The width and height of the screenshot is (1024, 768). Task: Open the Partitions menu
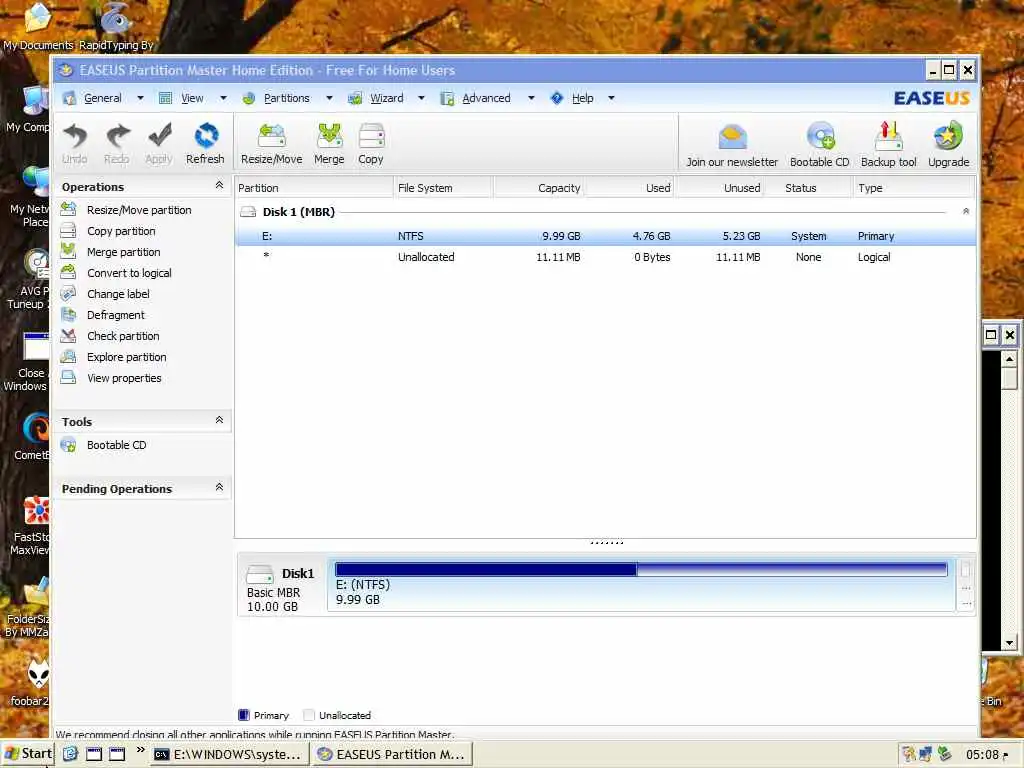pos(287,98)
